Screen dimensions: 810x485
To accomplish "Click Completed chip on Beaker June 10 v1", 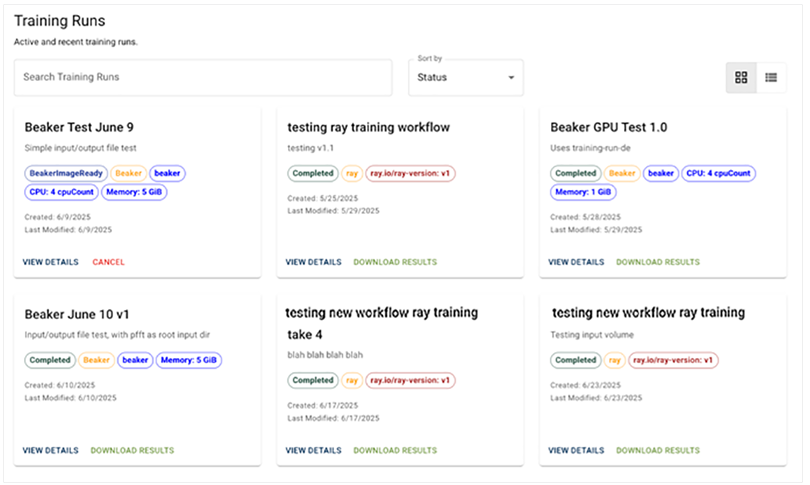I will pos(50,360).
